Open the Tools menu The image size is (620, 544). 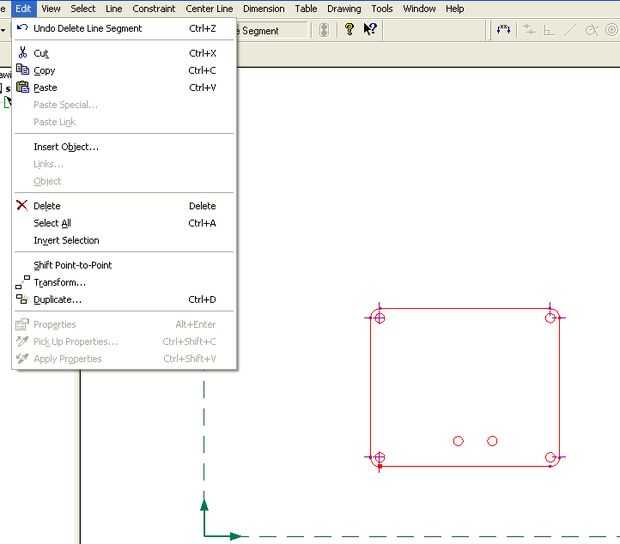tap(382, 8)
